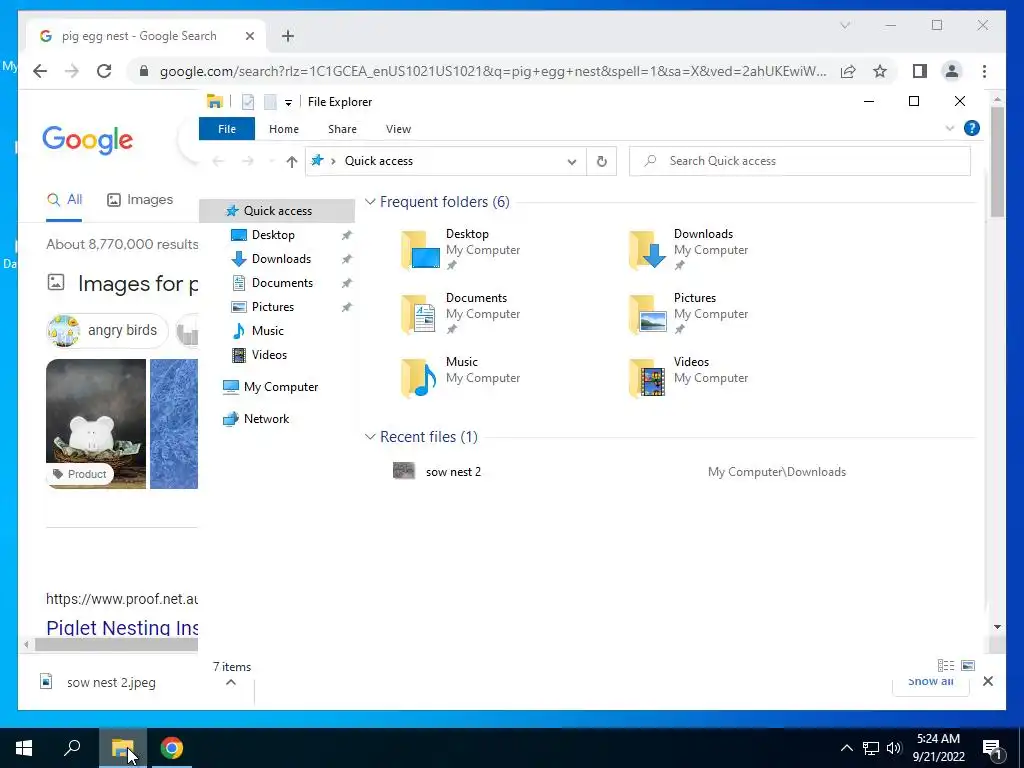Open the piggy bank nest image result
The image size is (1024, 768).
[96, 423]
